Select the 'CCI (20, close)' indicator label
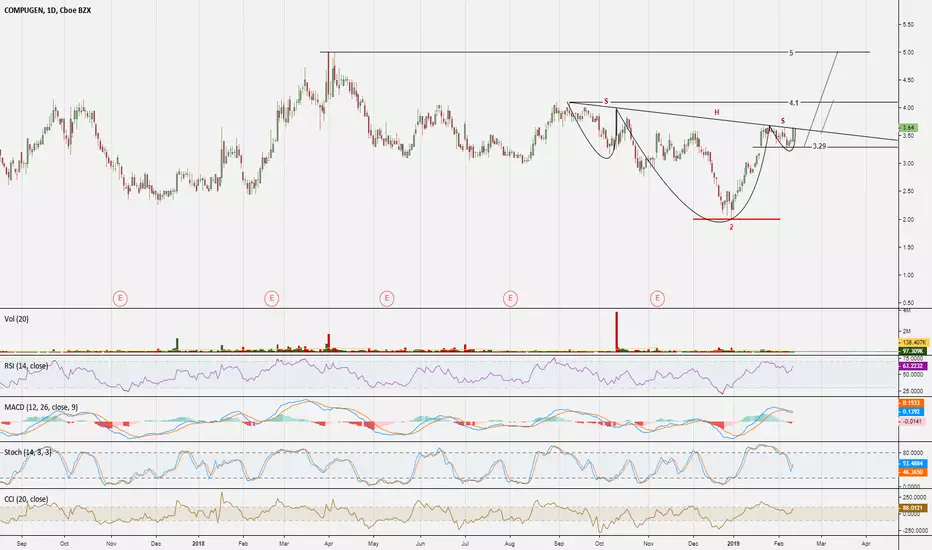The image size is (932, 550). (x=26, y=499)
